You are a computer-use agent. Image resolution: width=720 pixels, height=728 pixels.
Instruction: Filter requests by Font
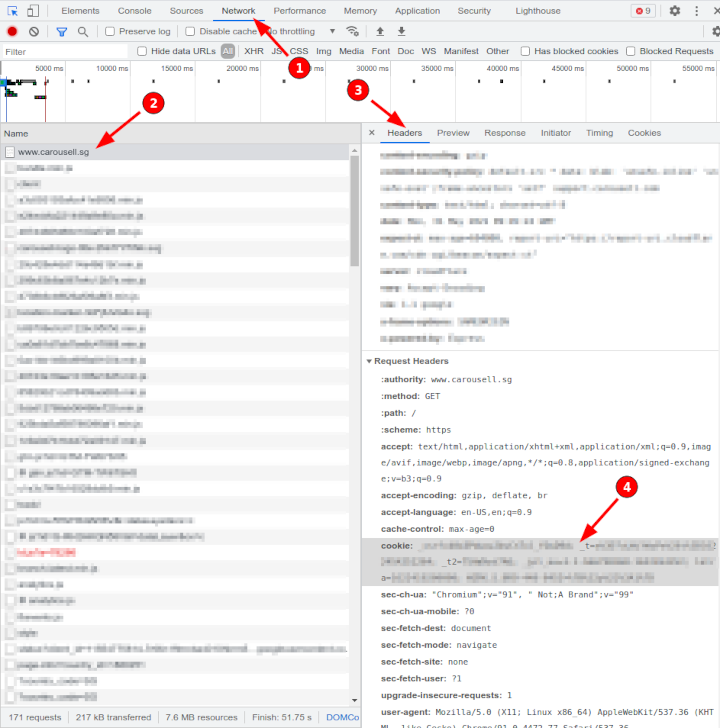[381, 51]
